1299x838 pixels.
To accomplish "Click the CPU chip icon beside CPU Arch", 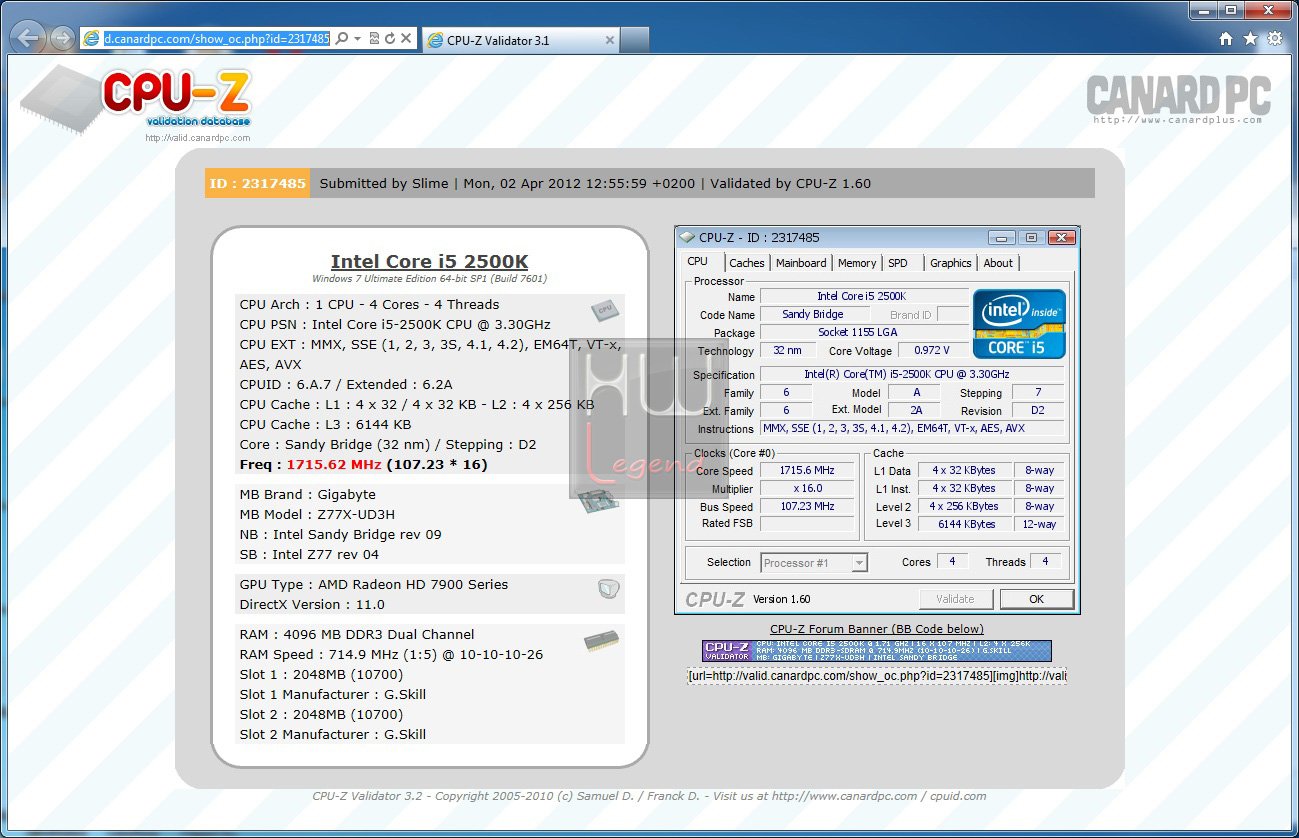I will (603, 310).
